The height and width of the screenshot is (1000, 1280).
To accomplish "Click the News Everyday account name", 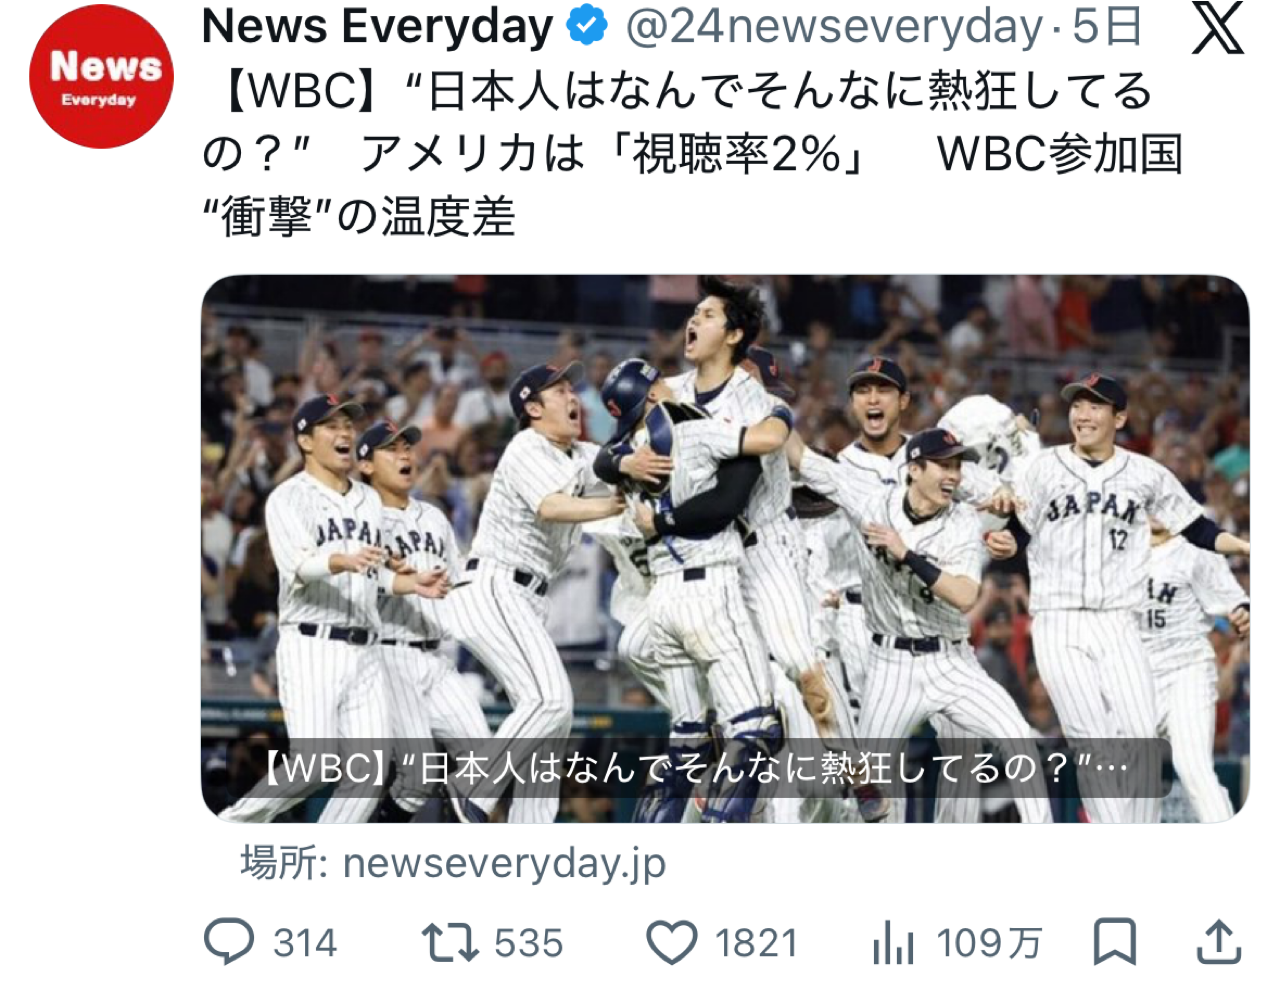I will [x=378, y=27].
